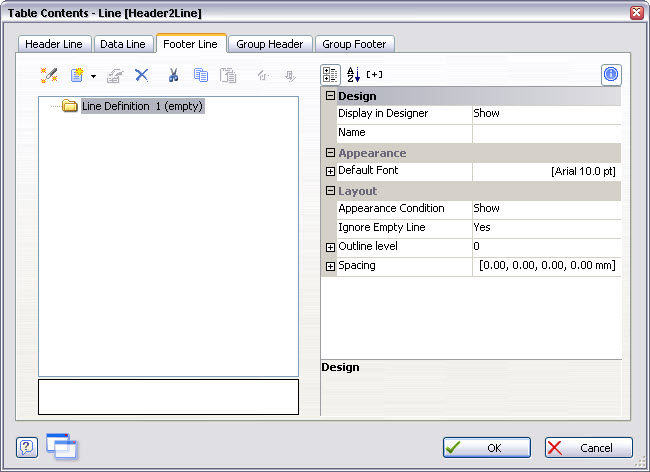650x472 pixels.
Task: Expand the Spacing property
Action: click(330, 266)
